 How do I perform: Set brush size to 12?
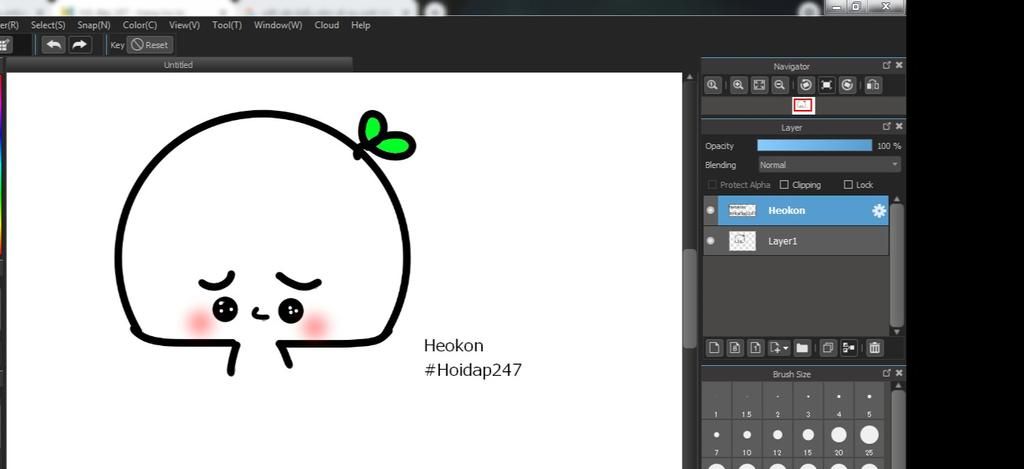tap(778, 438)
